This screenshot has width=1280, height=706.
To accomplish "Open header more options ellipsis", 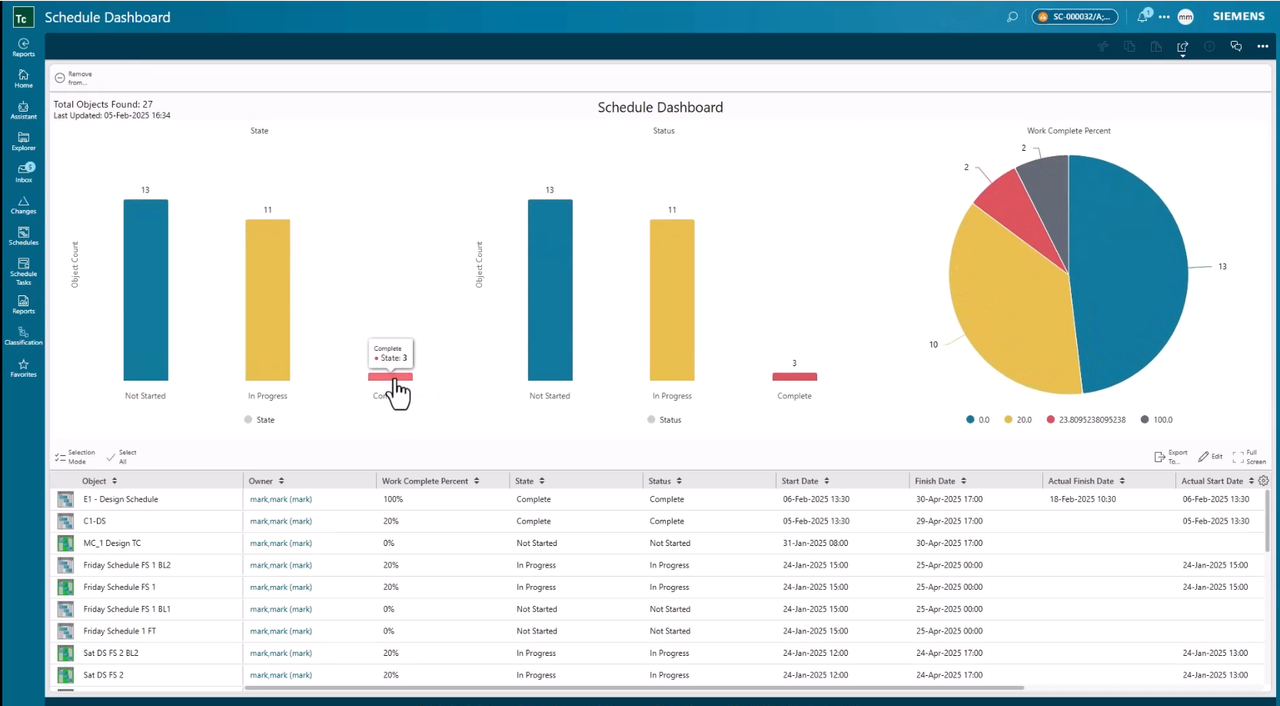I will pyautogui.click(x=1164, y=17).
